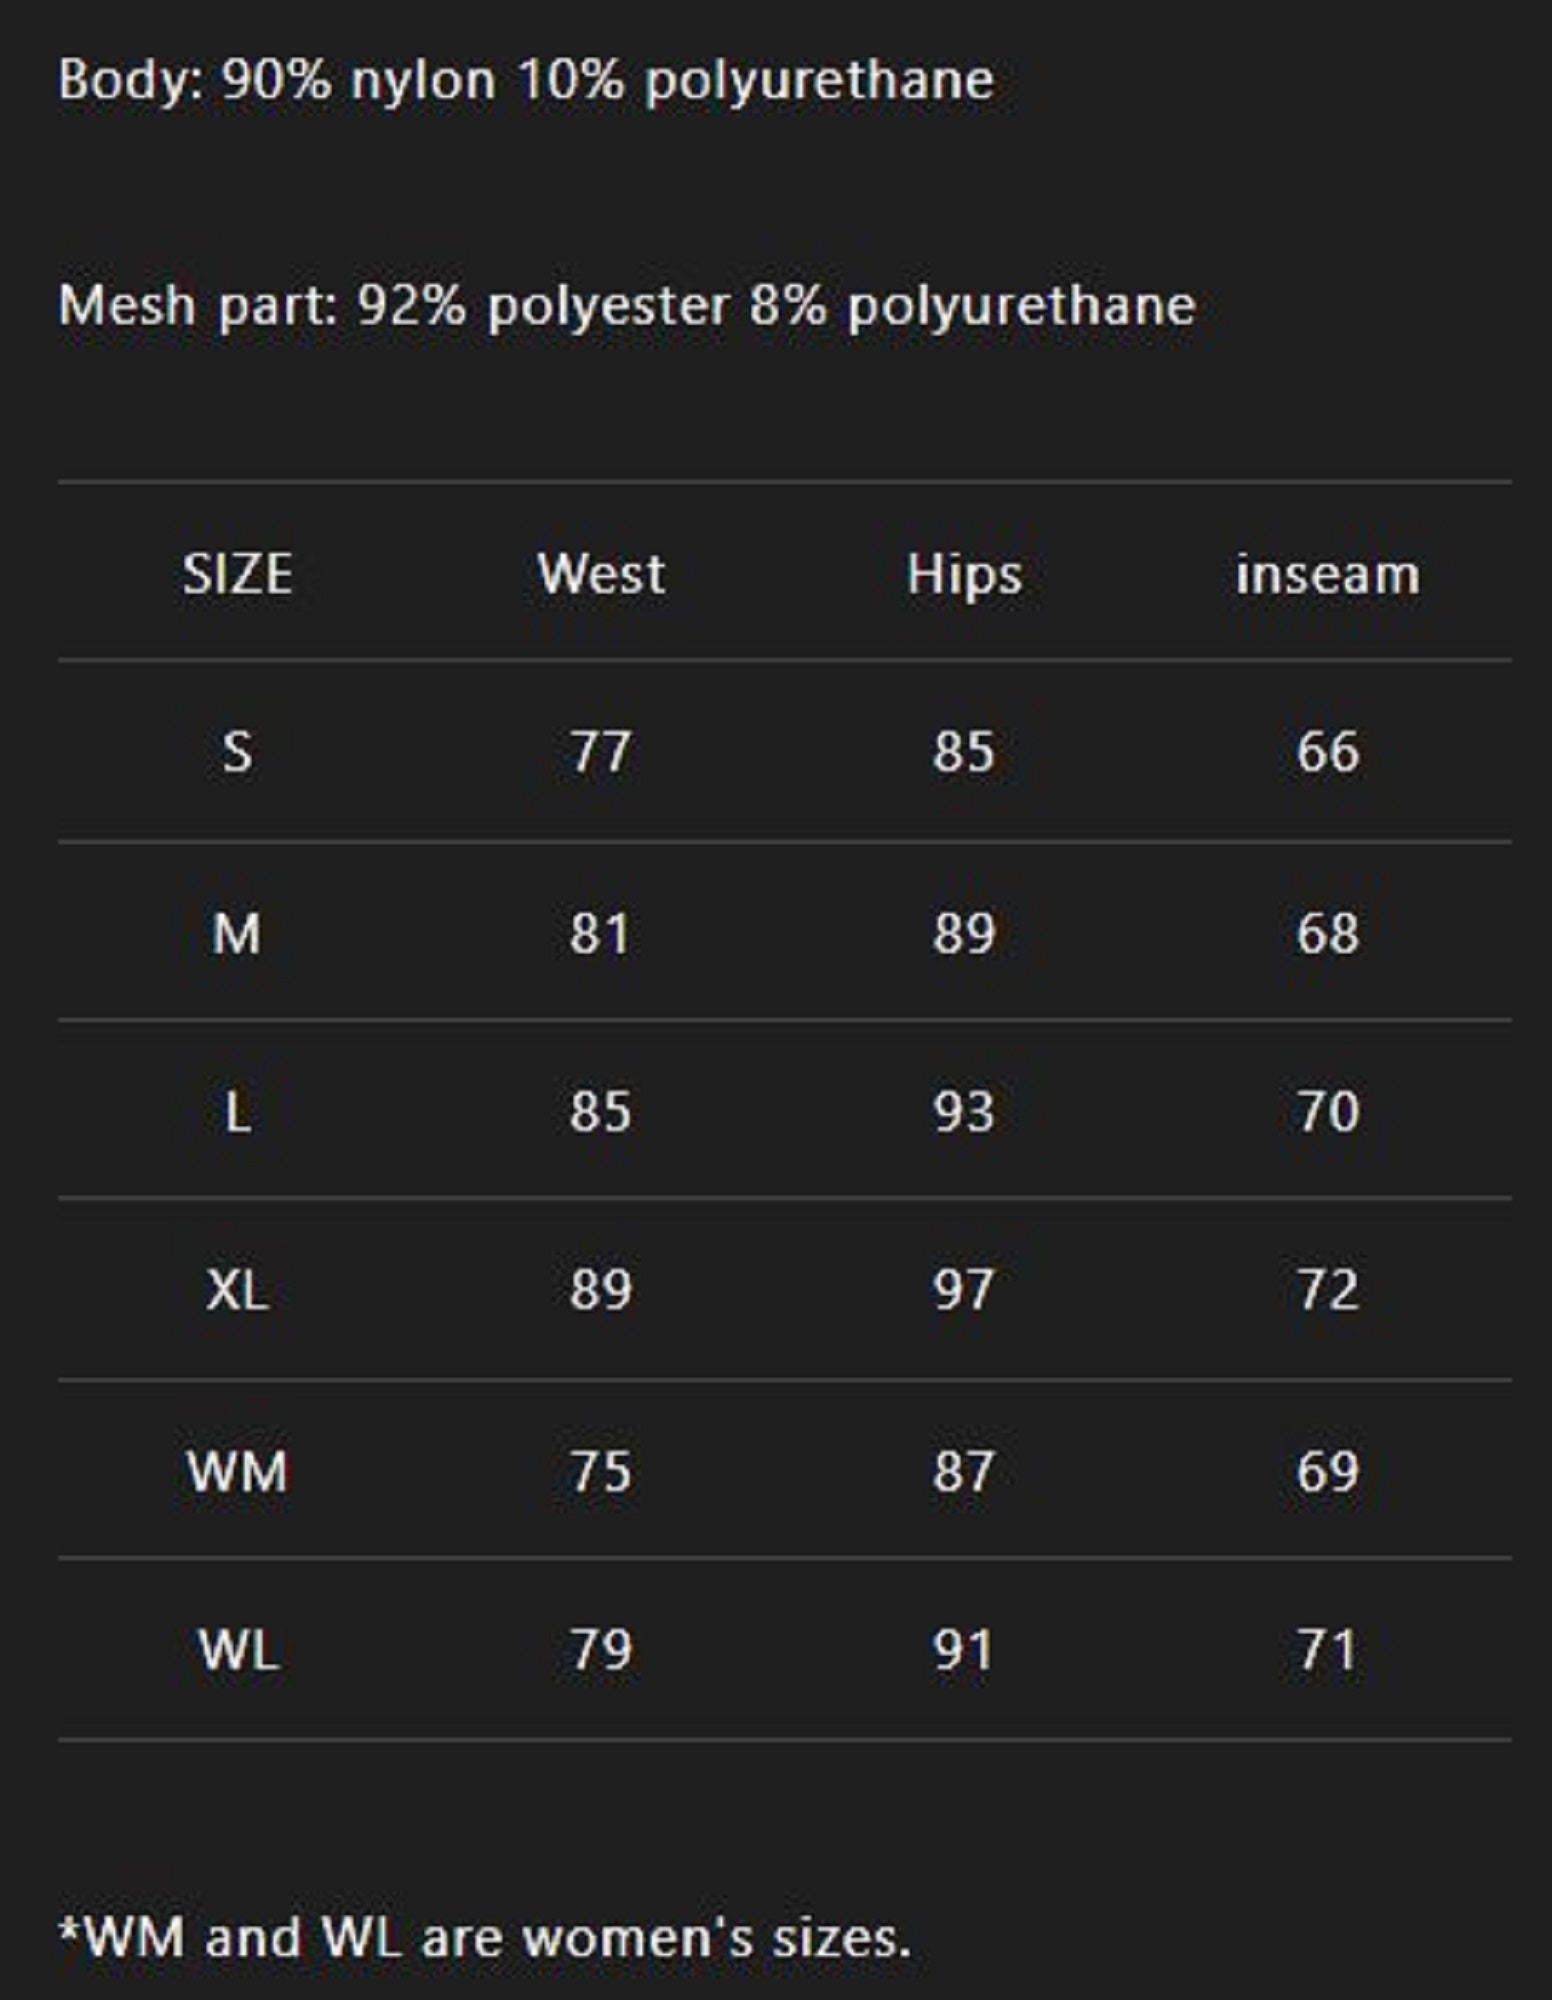Select the WL size row label
This screenshot has width=1552, height=2000.
click(237, 1650)
